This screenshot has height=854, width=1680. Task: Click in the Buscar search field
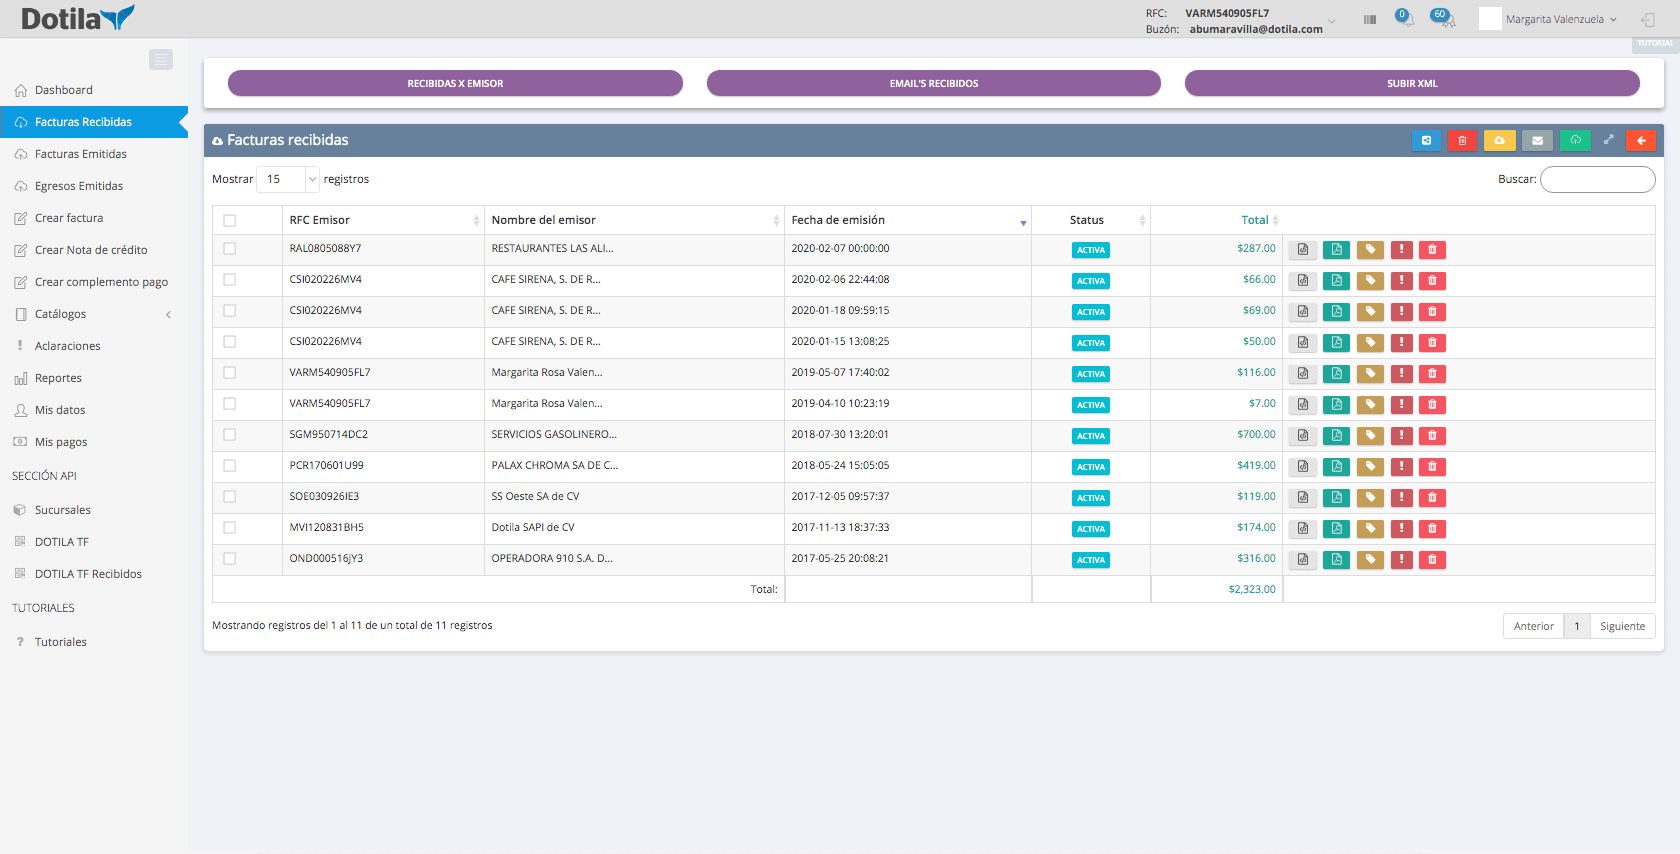[x=1598, y=179]
